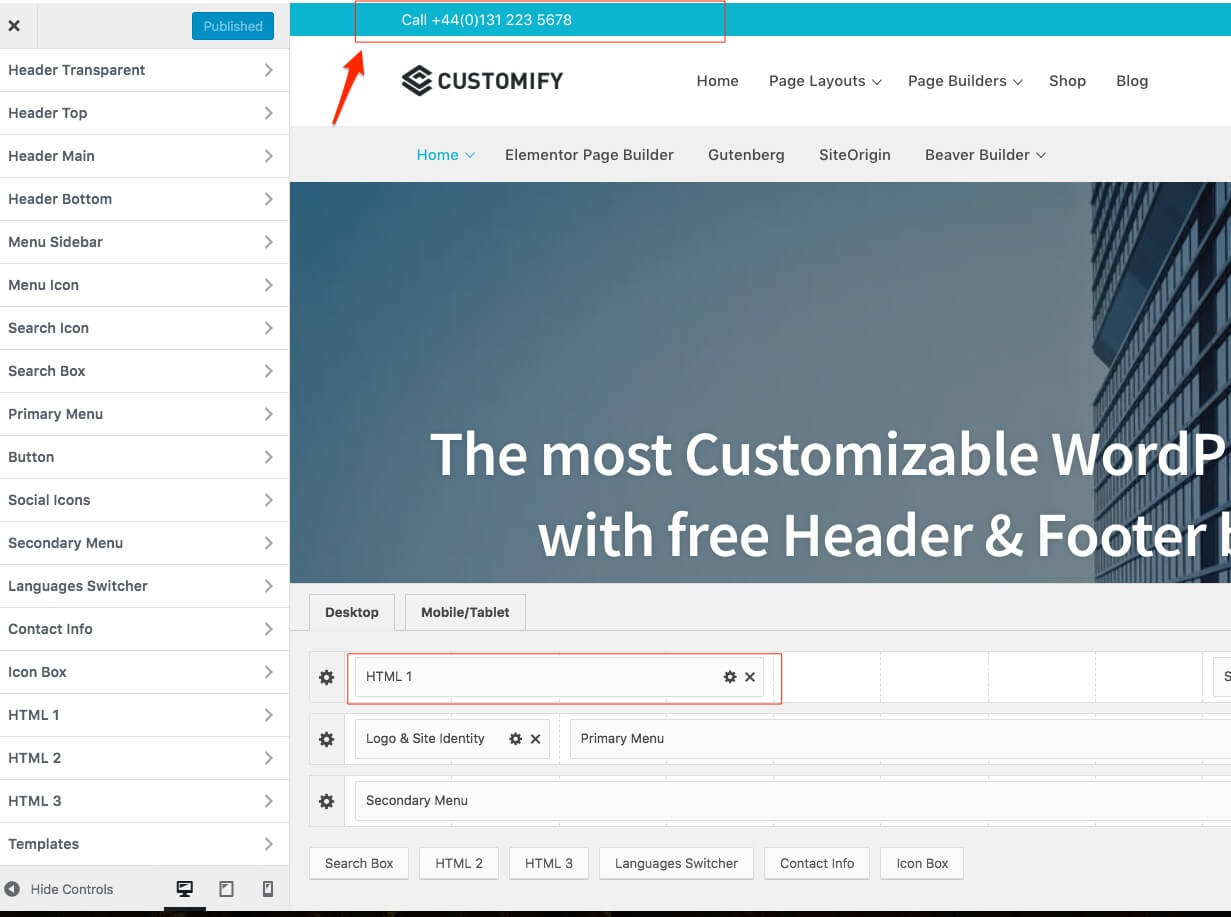
Task: Remove the Logo & Site Identity widget
Action: (533, 739)
